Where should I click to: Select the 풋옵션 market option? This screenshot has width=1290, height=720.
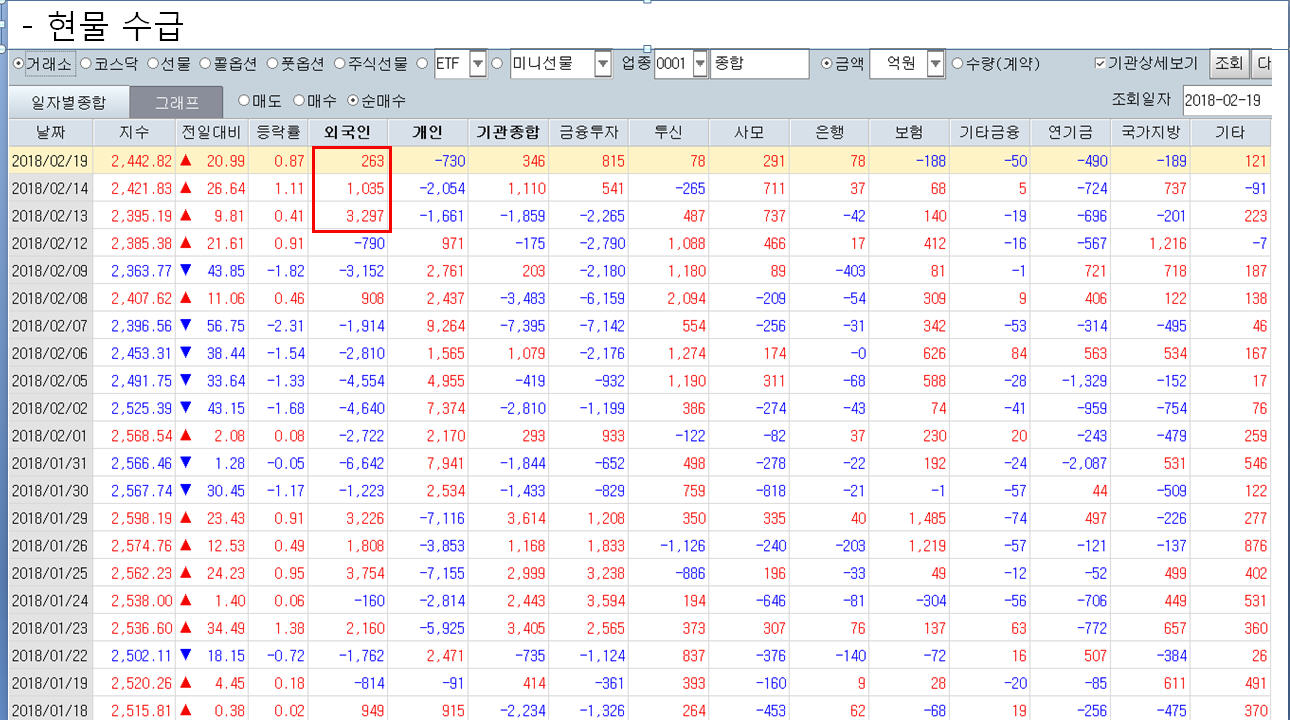pos(273,64)
